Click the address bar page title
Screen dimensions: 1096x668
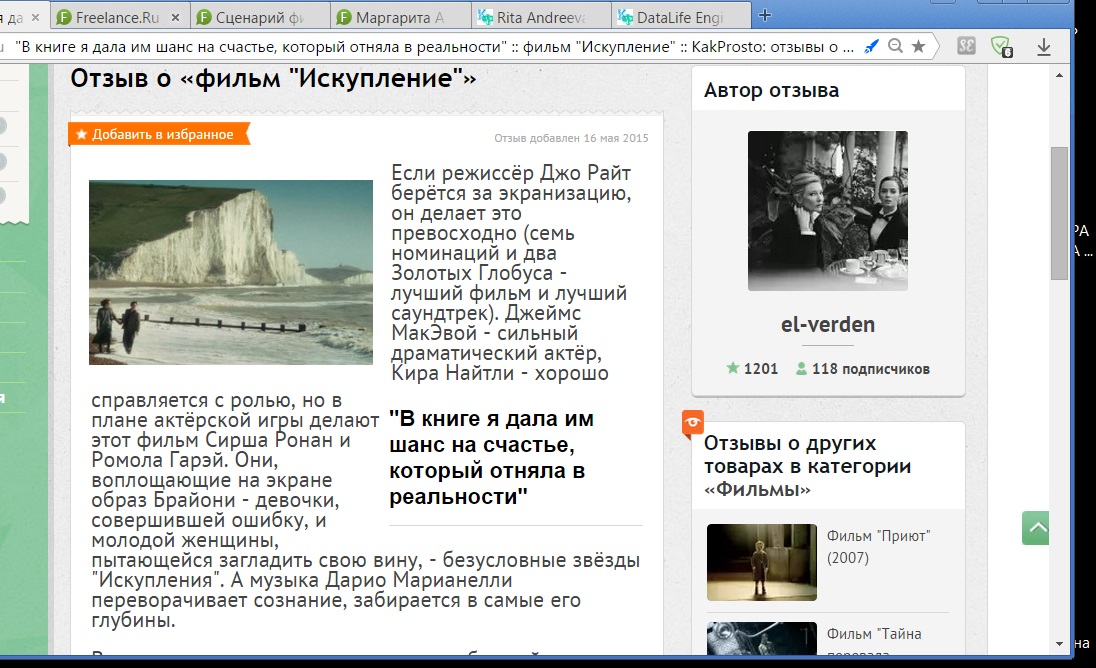(433, 47)
